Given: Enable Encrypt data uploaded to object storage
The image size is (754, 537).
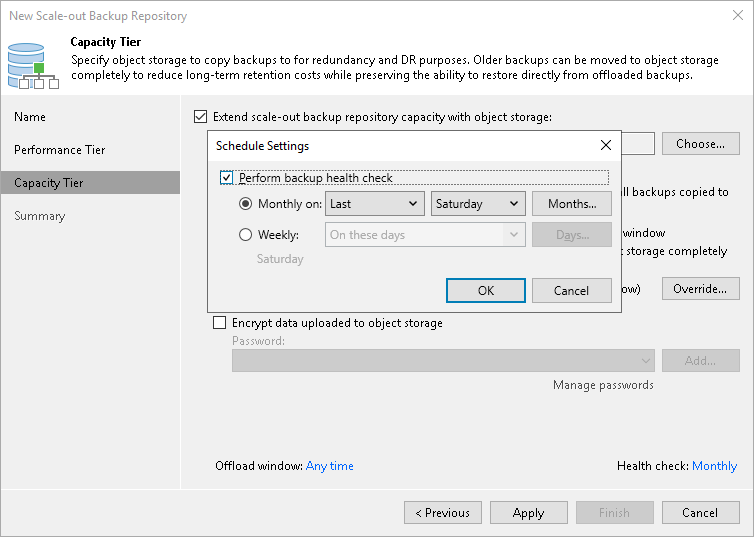Looking at the screenshot, I should coord(220,323).
